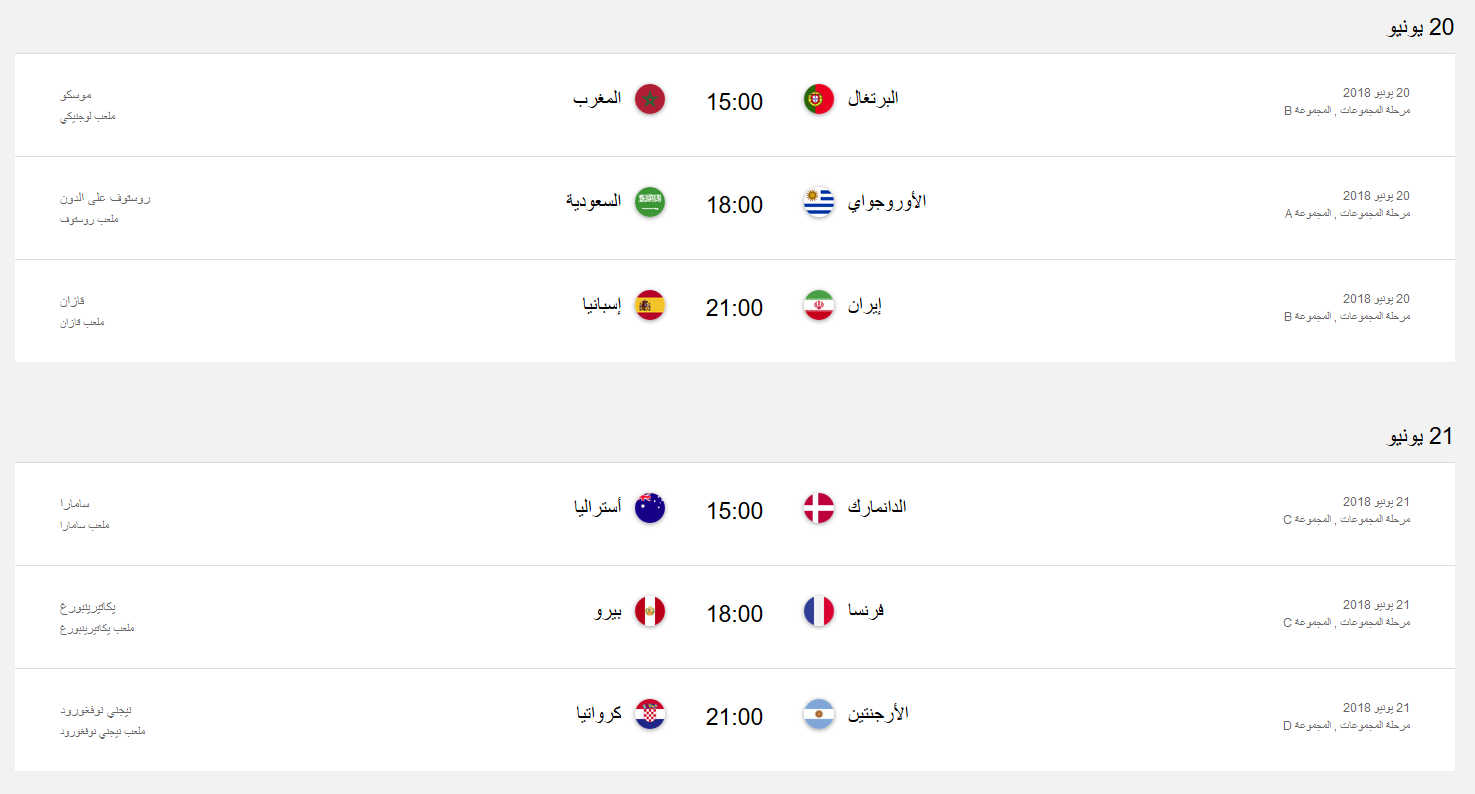
Task: Click the Argentina flag icon
Action: pyautogui.click(x=817, y=715)
